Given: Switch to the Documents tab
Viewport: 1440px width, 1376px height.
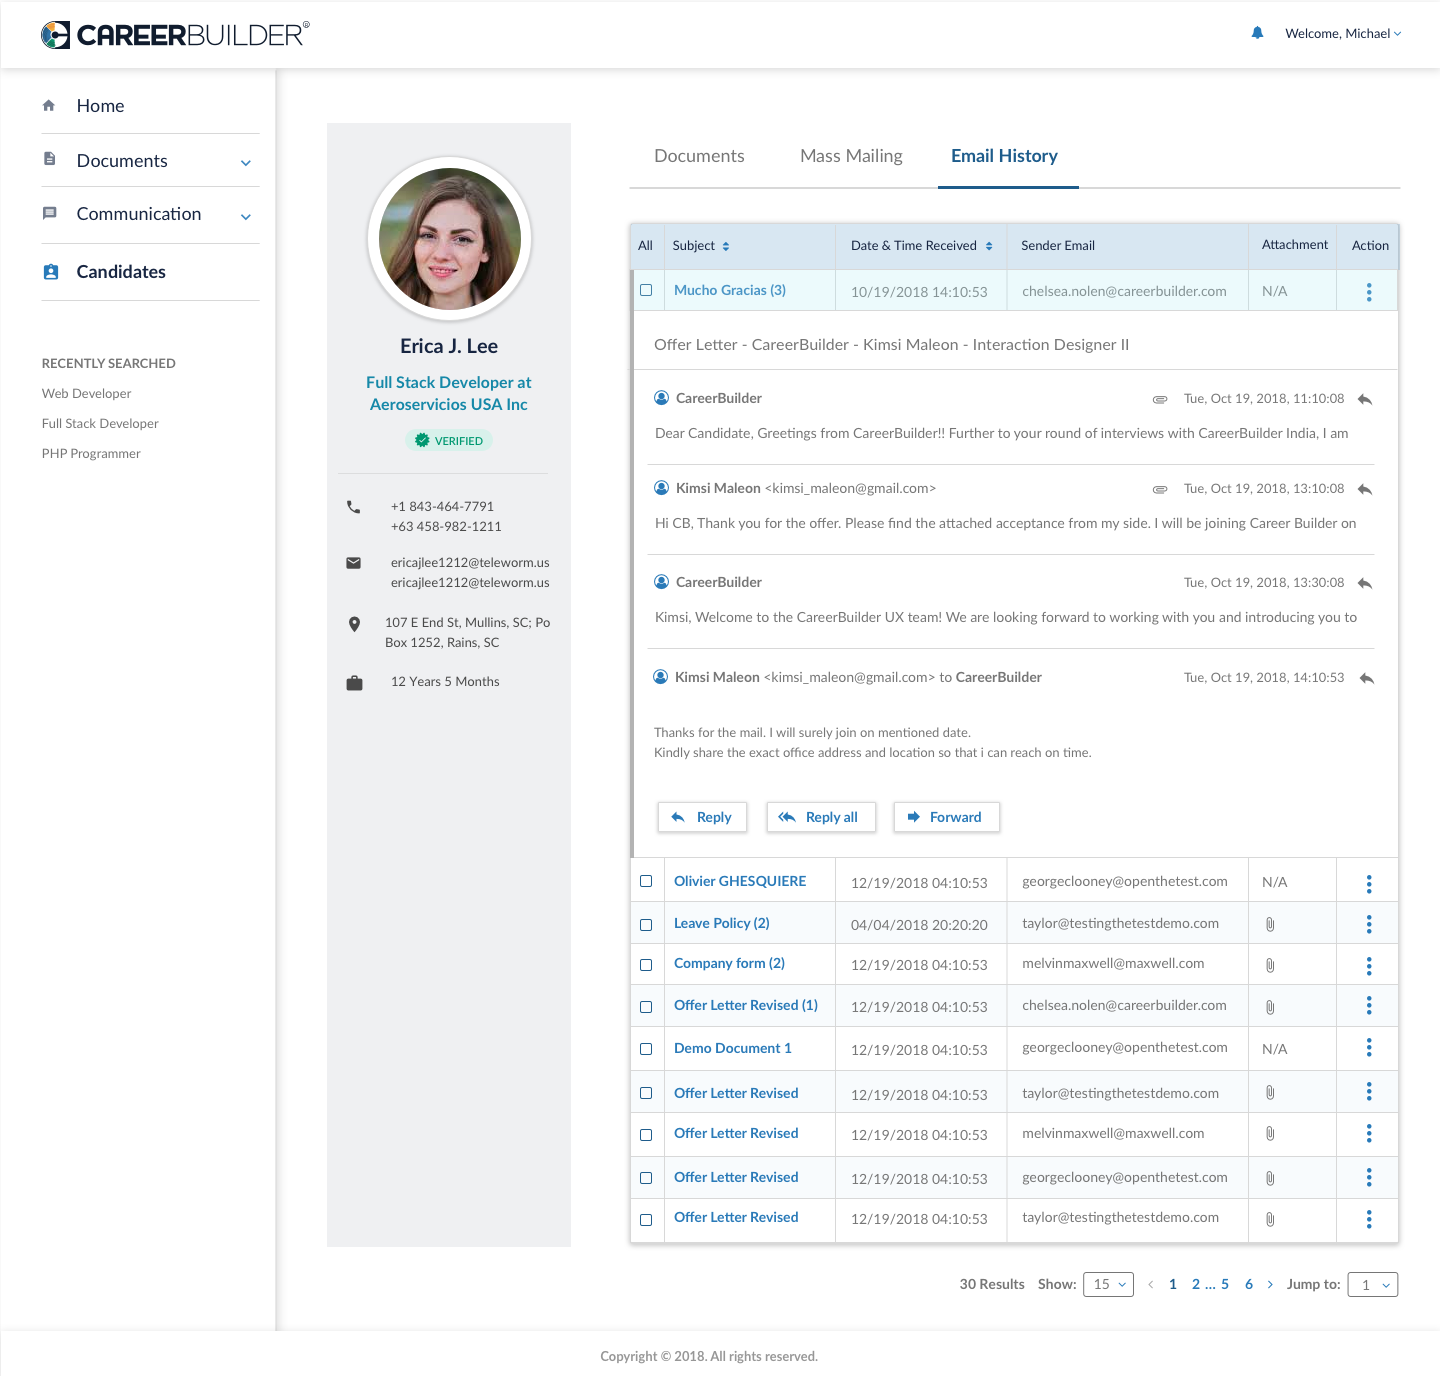Looking at the screenshot, I should 699,156.
